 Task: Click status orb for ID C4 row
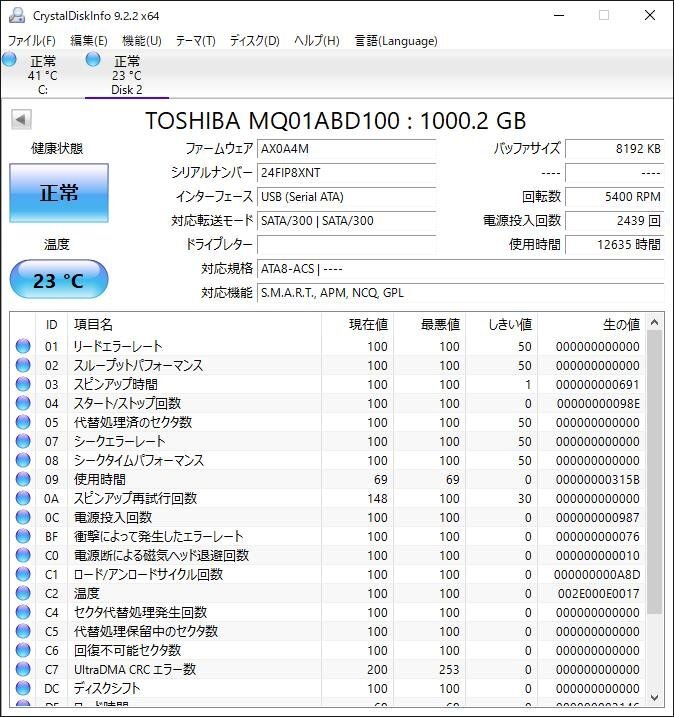tap(23, 612)
